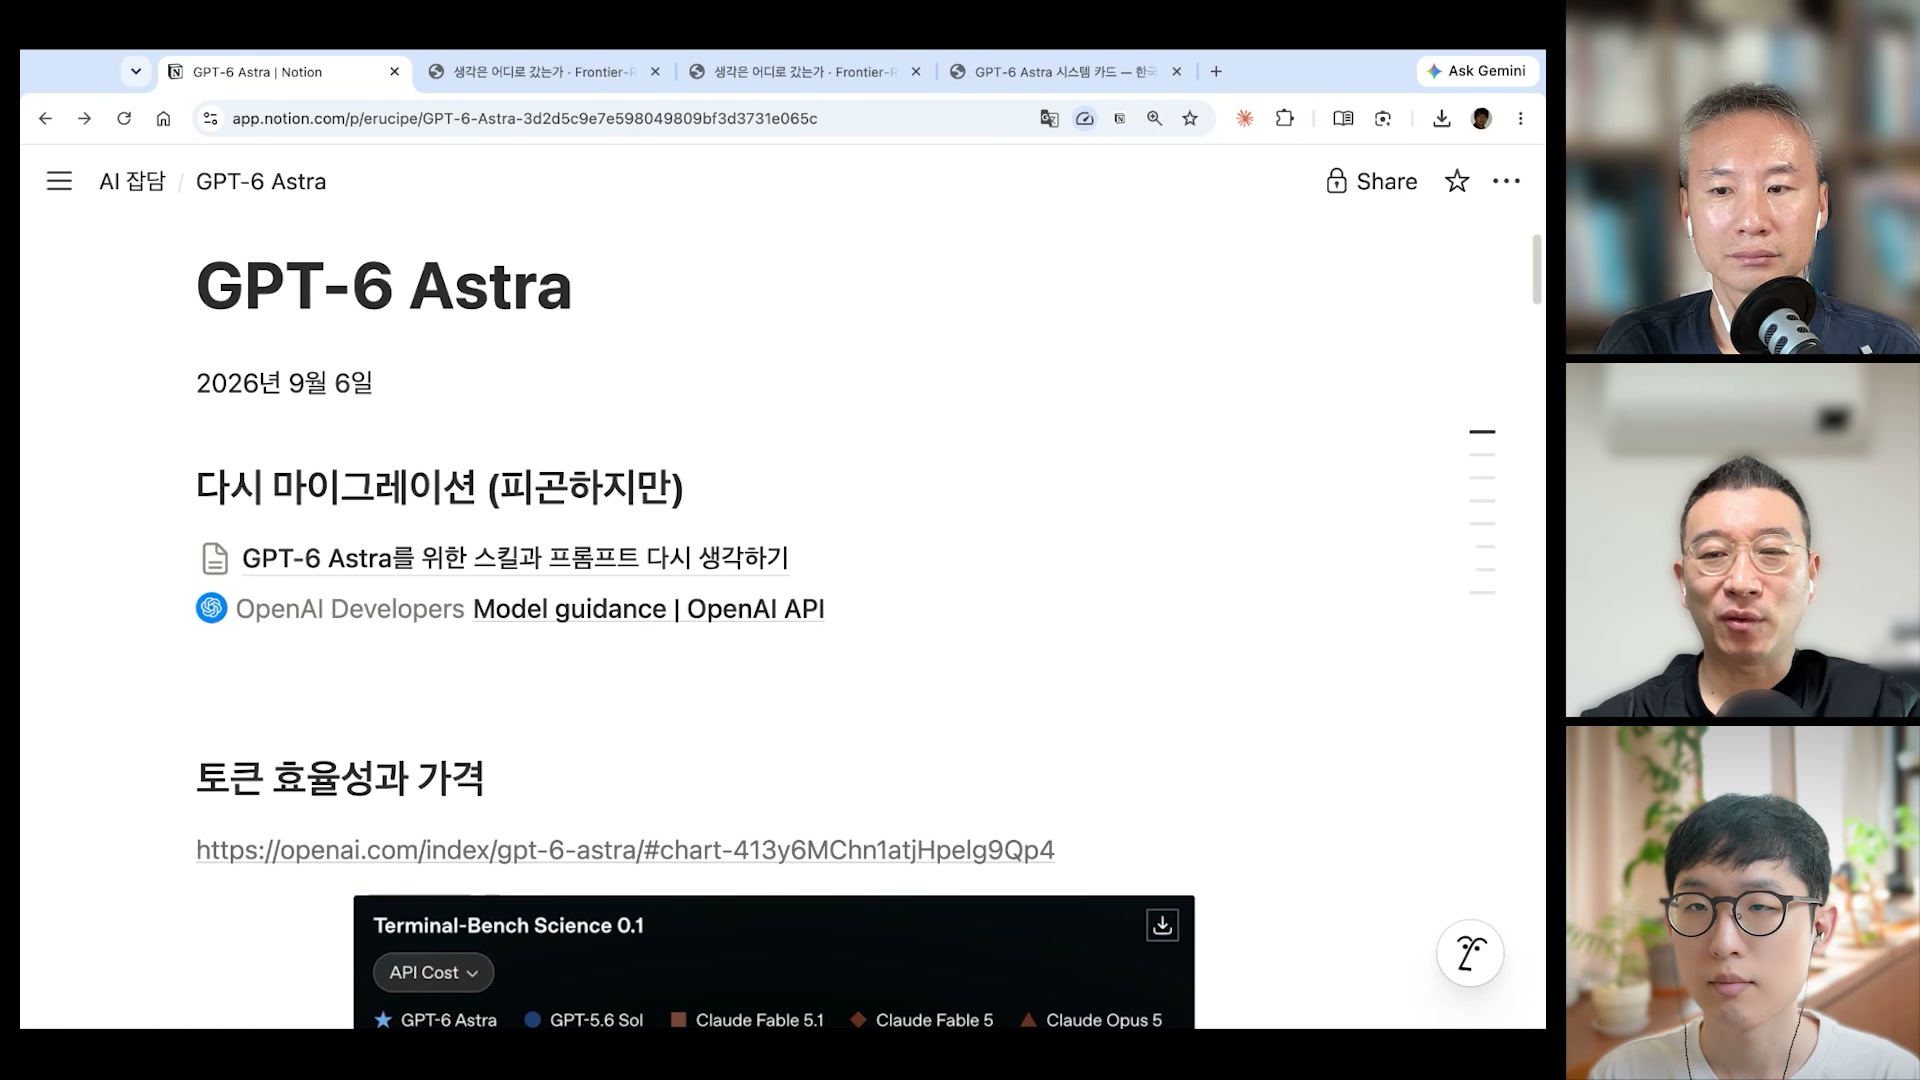Click the Notion page scrollbar thumb
The width and height of the screenshot is (1920, 1080).
1537,269
